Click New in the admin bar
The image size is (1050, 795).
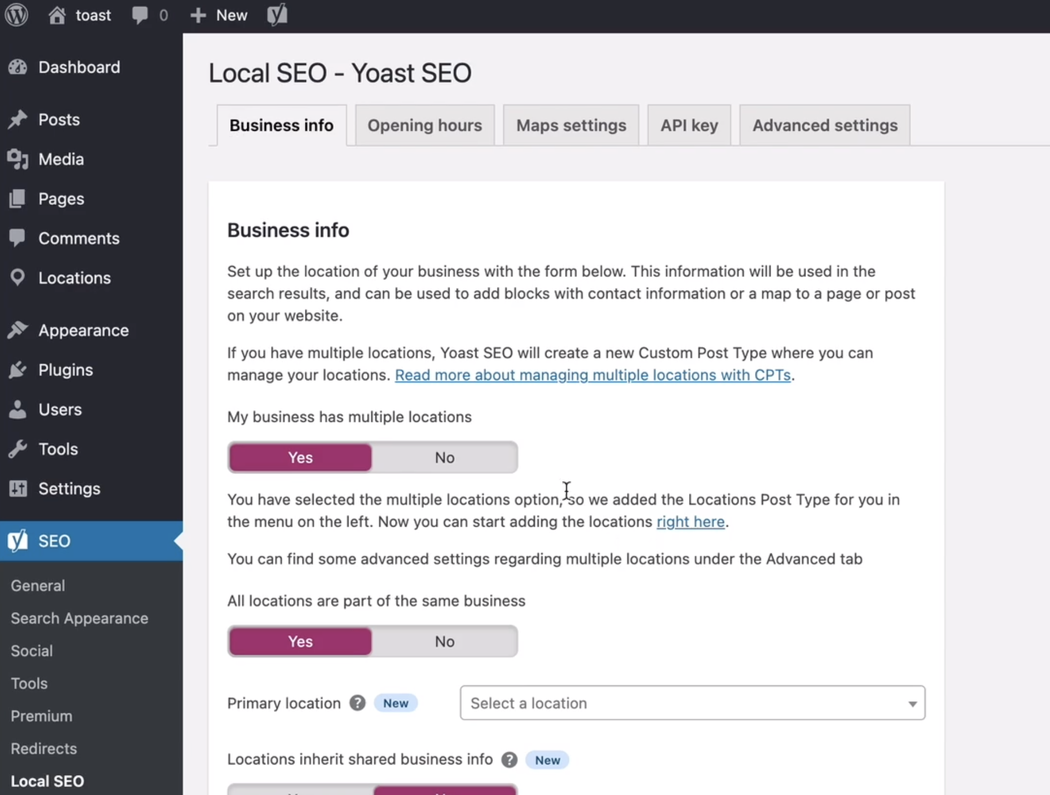click(231, 15)
